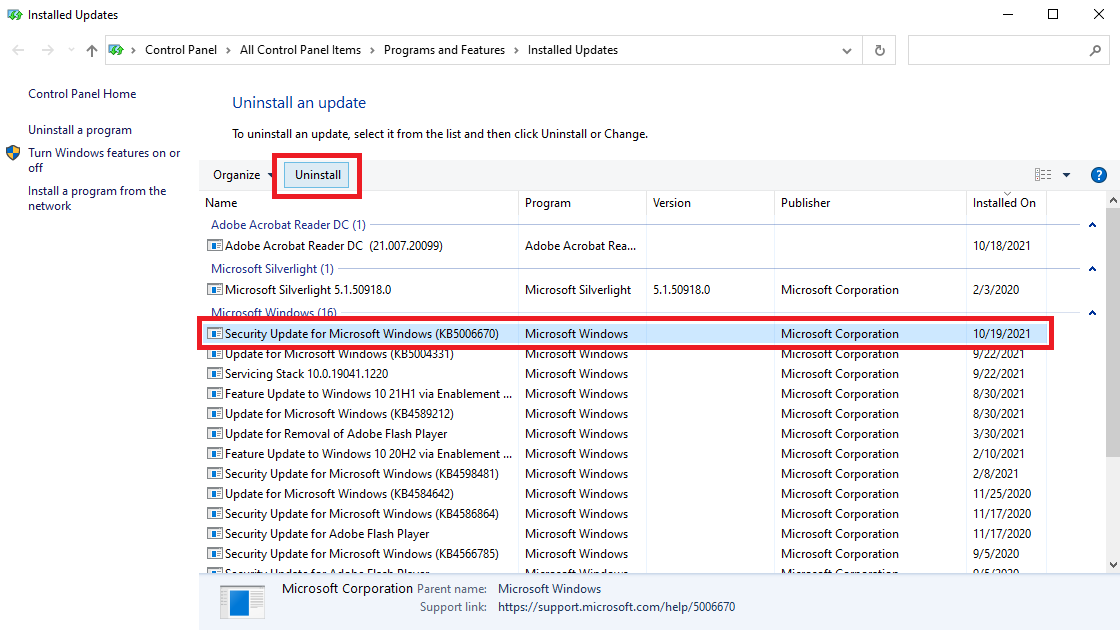This screenshot has width=1120, height=630.
Task: Open Control Panel Home link
Action: click(82, 94)
